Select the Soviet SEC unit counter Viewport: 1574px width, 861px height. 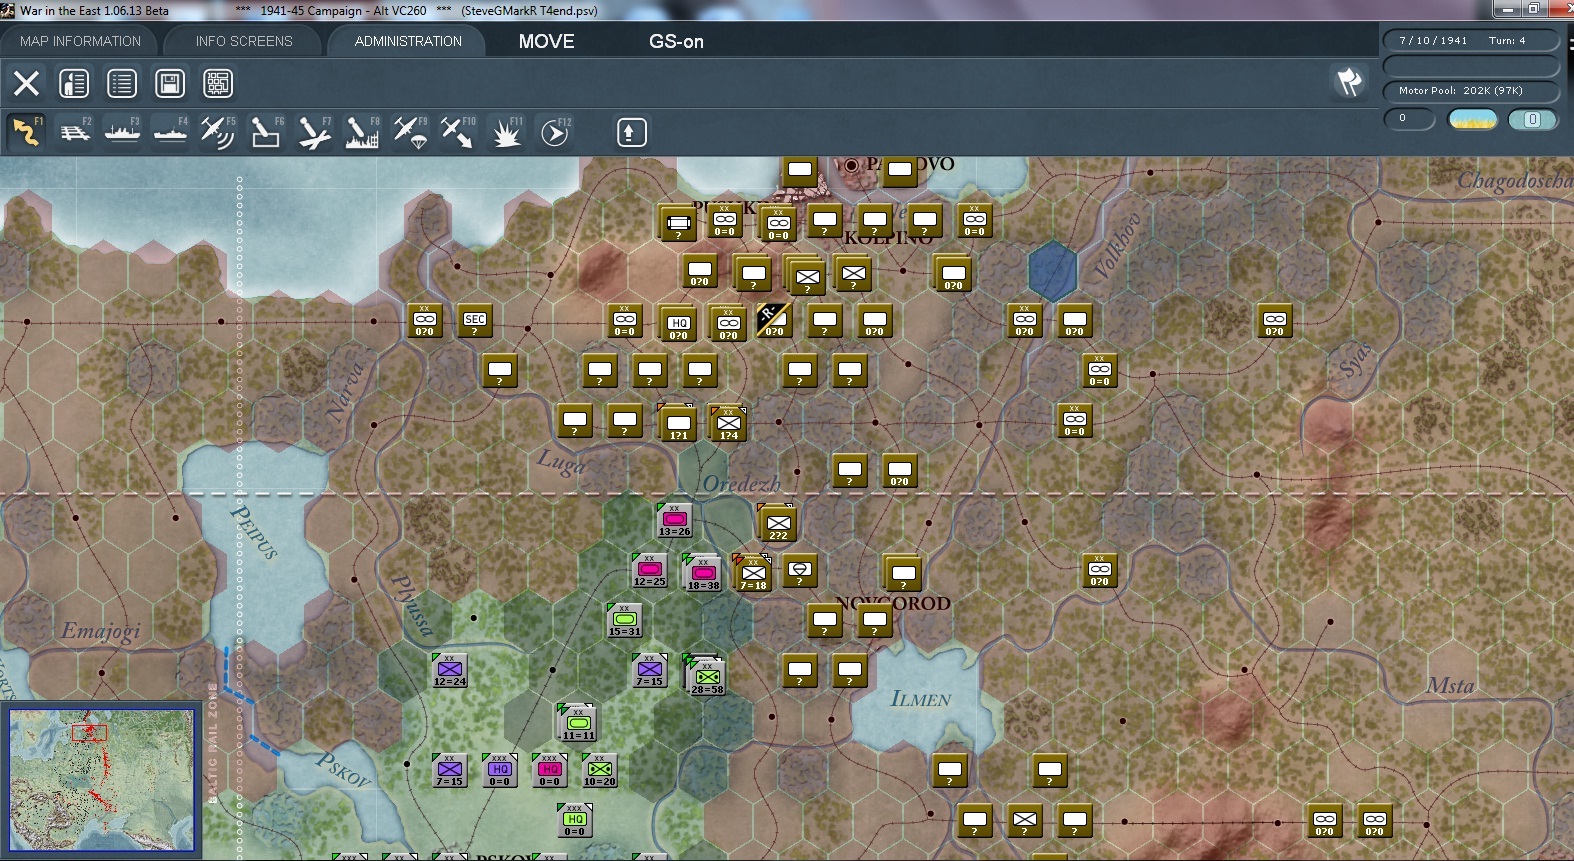coord(474,321)
